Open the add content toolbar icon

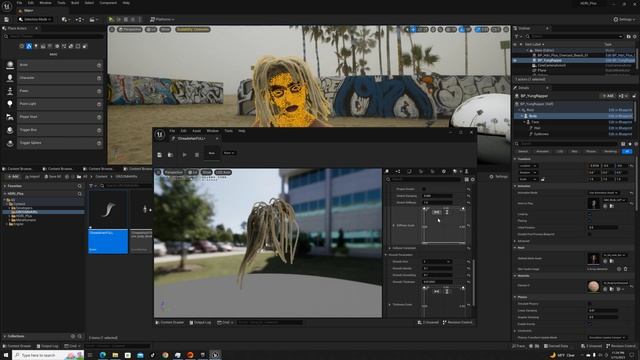(65, 19)
